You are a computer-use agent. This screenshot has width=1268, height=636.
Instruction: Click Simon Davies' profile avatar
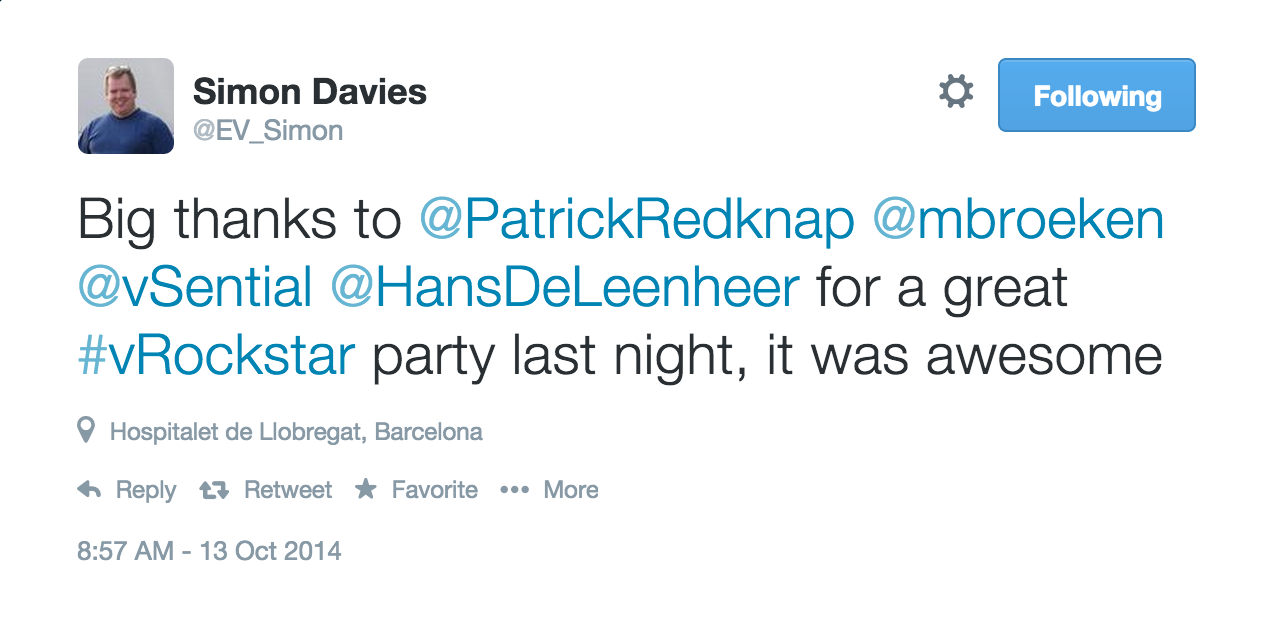(126, 106)
